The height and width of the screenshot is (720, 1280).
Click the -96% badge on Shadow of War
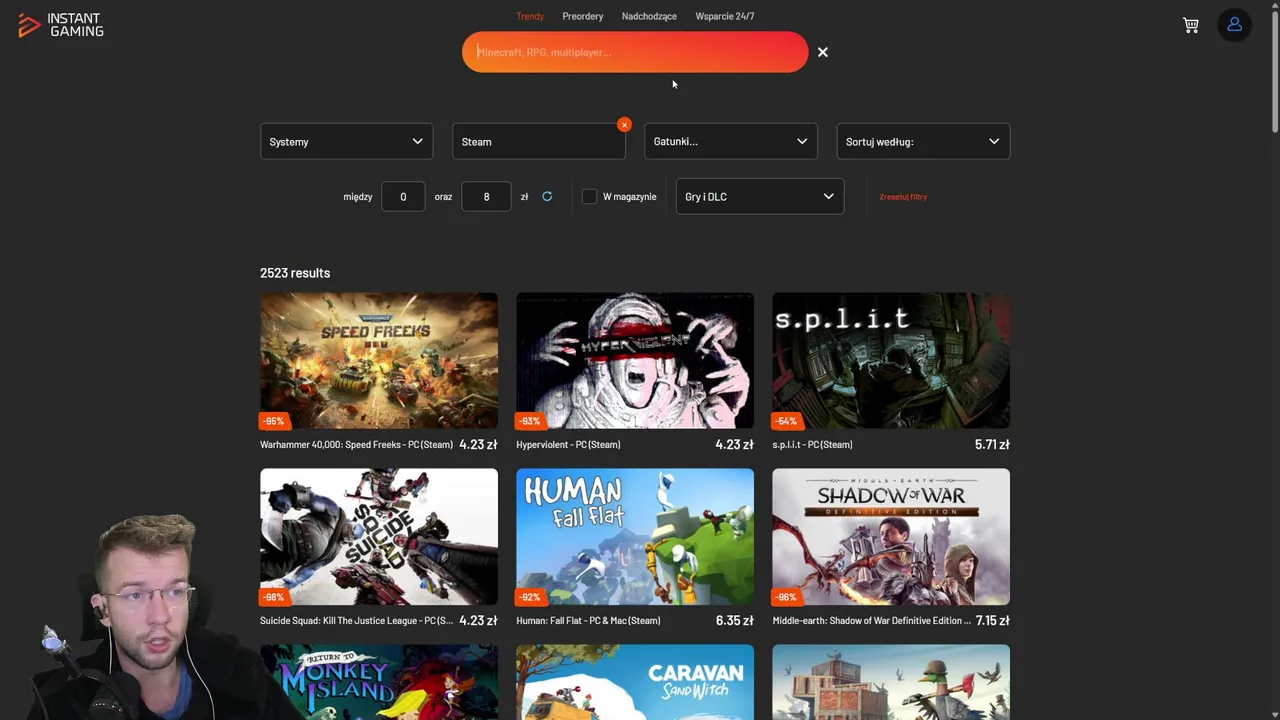point(786,597)
